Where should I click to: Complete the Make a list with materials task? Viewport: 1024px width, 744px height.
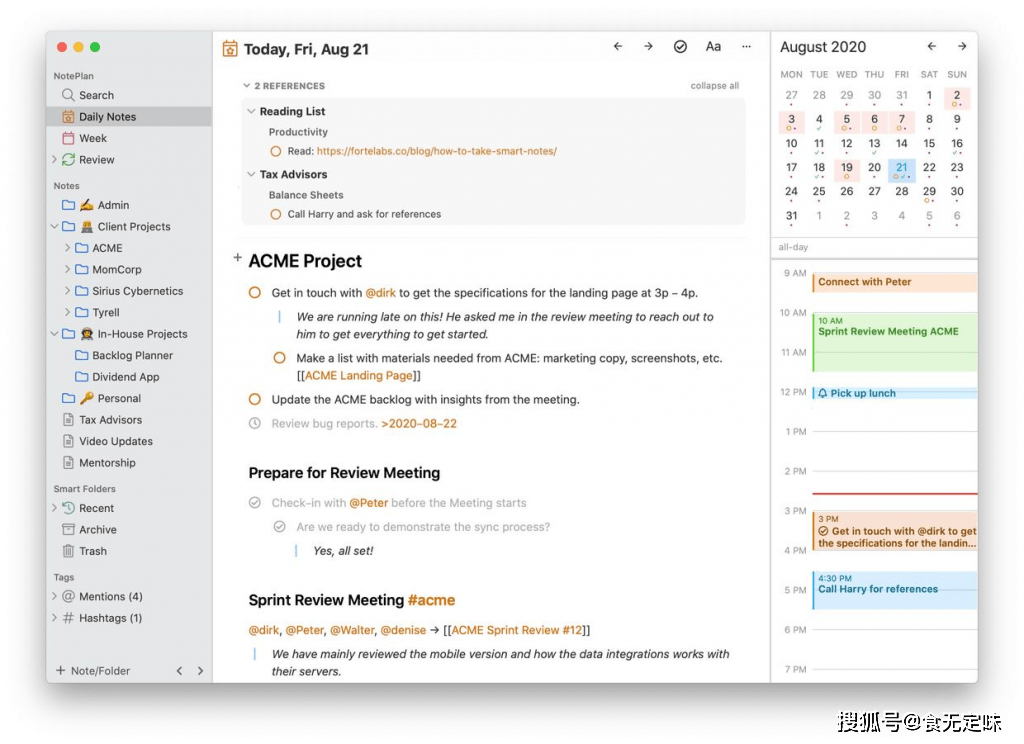point(280,358)
